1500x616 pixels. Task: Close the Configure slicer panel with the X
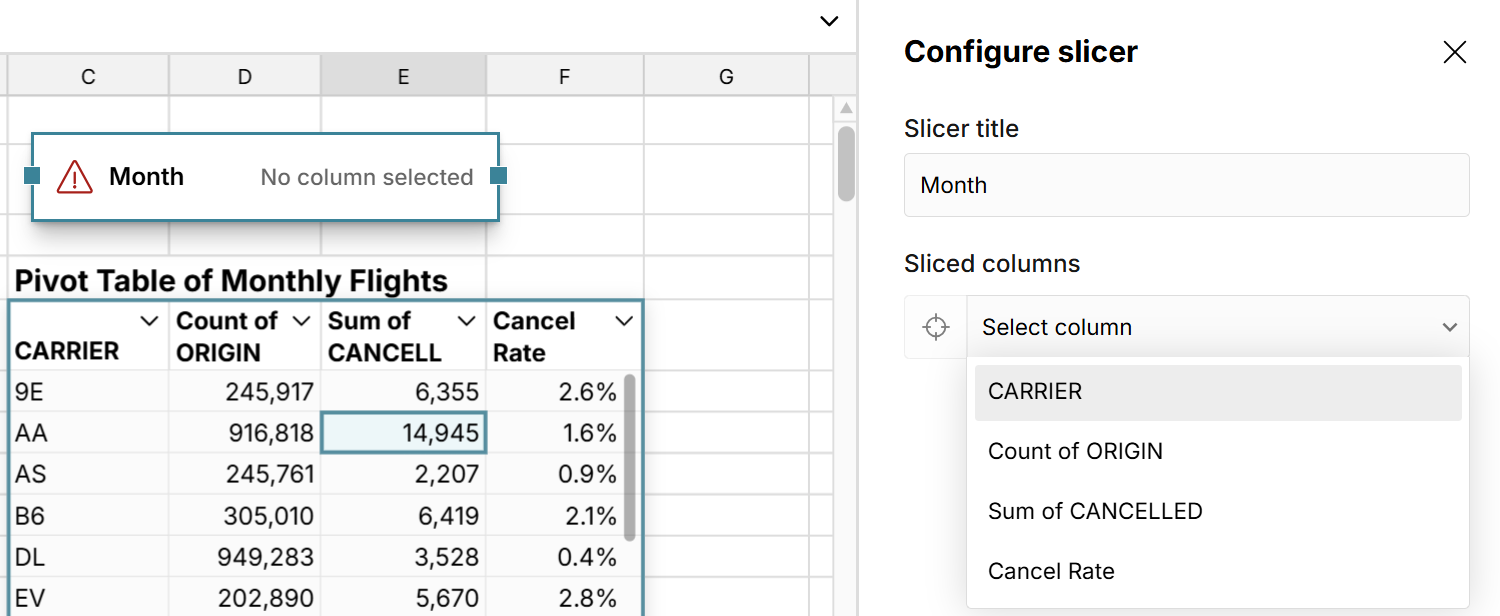point(1455,51)
